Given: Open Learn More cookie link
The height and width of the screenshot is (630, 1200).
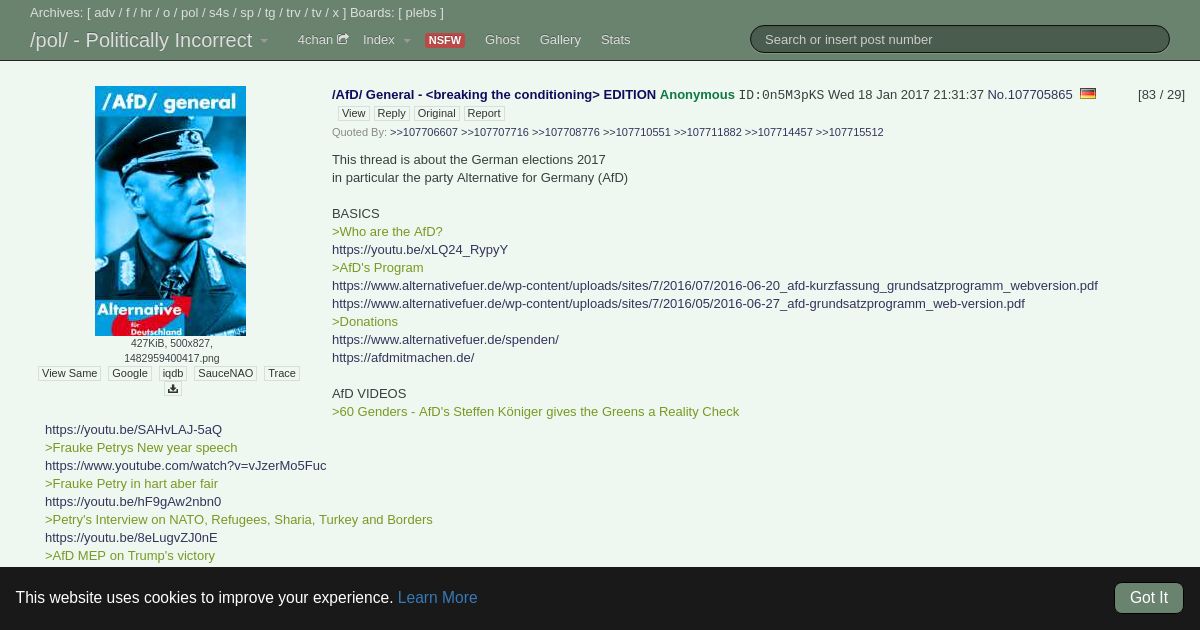Looking at the screenshot, I should [437, 598].
